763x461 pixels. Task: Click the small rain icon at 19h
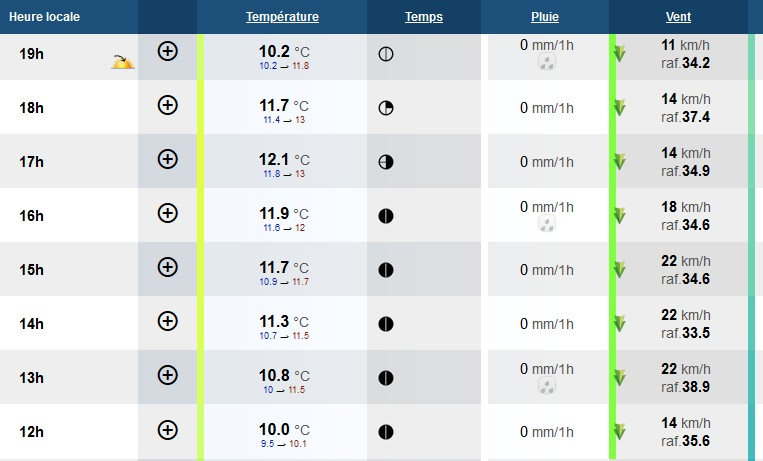click(546, 62)
